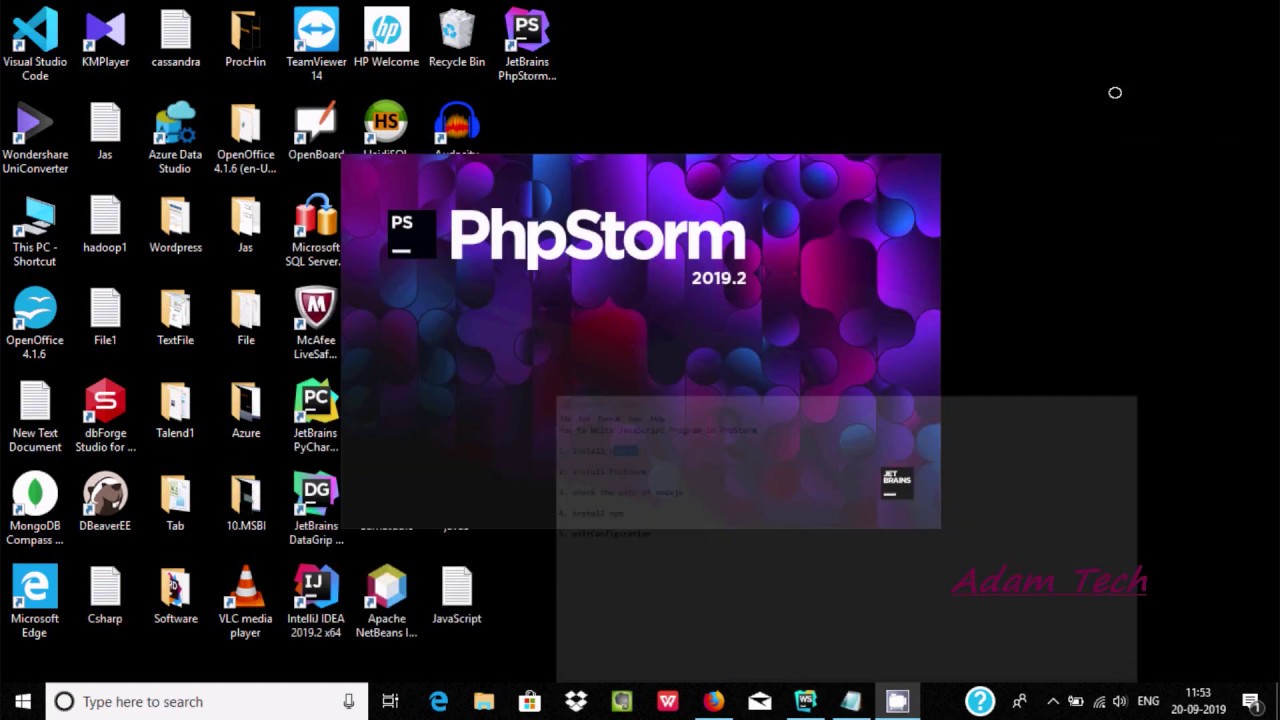Viewport: 1280px width, 720px height.
Task: Select the Talend1 folder icon
Action: [175, 402]
